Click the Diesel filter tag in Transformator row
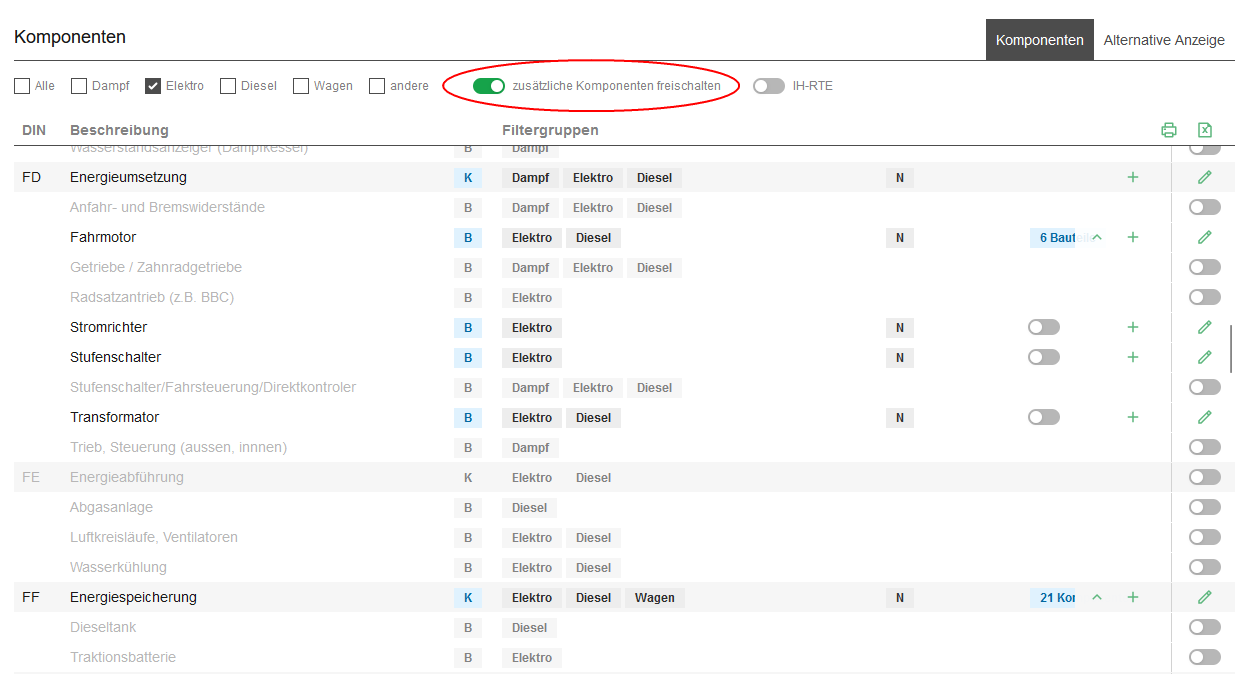Image resolution: width=1243 pixels, height=674 pixels. pos(593,417)
